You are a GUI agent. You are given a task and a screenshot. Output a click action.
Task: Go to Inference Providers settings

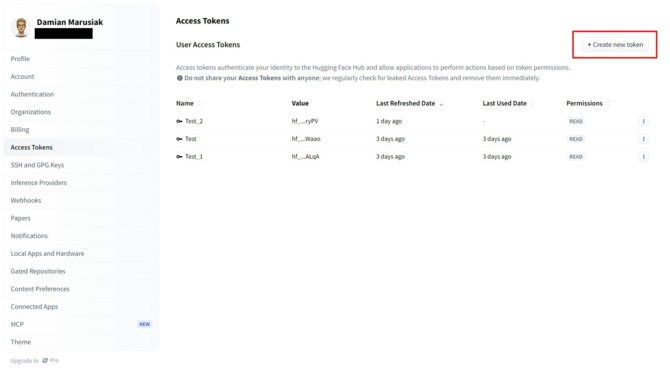pos(81,183)
